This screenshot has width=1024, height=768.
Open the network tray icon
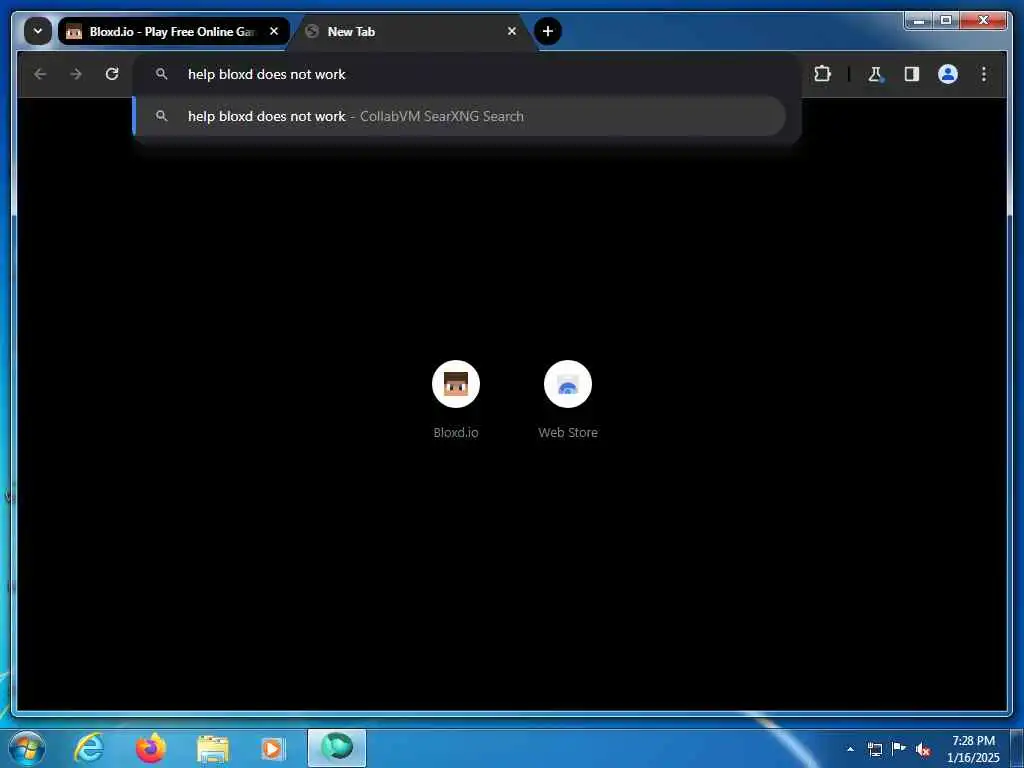874,749
